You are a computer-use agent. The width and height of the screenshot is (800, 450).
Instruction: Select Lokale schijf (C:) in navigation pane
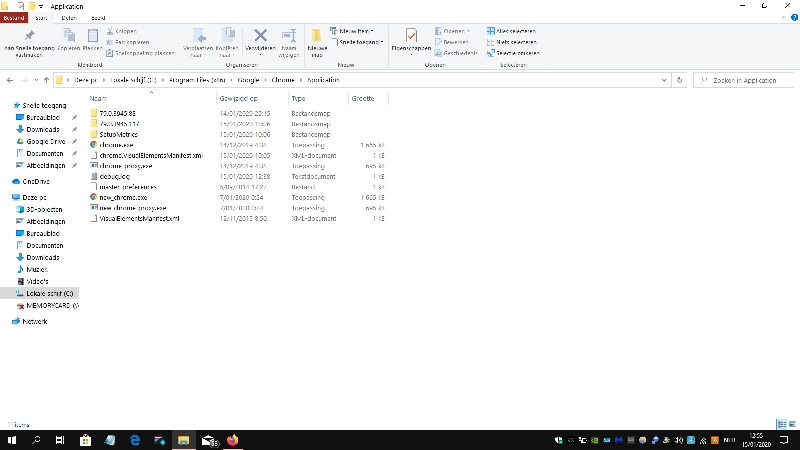[x=49, y=293]
